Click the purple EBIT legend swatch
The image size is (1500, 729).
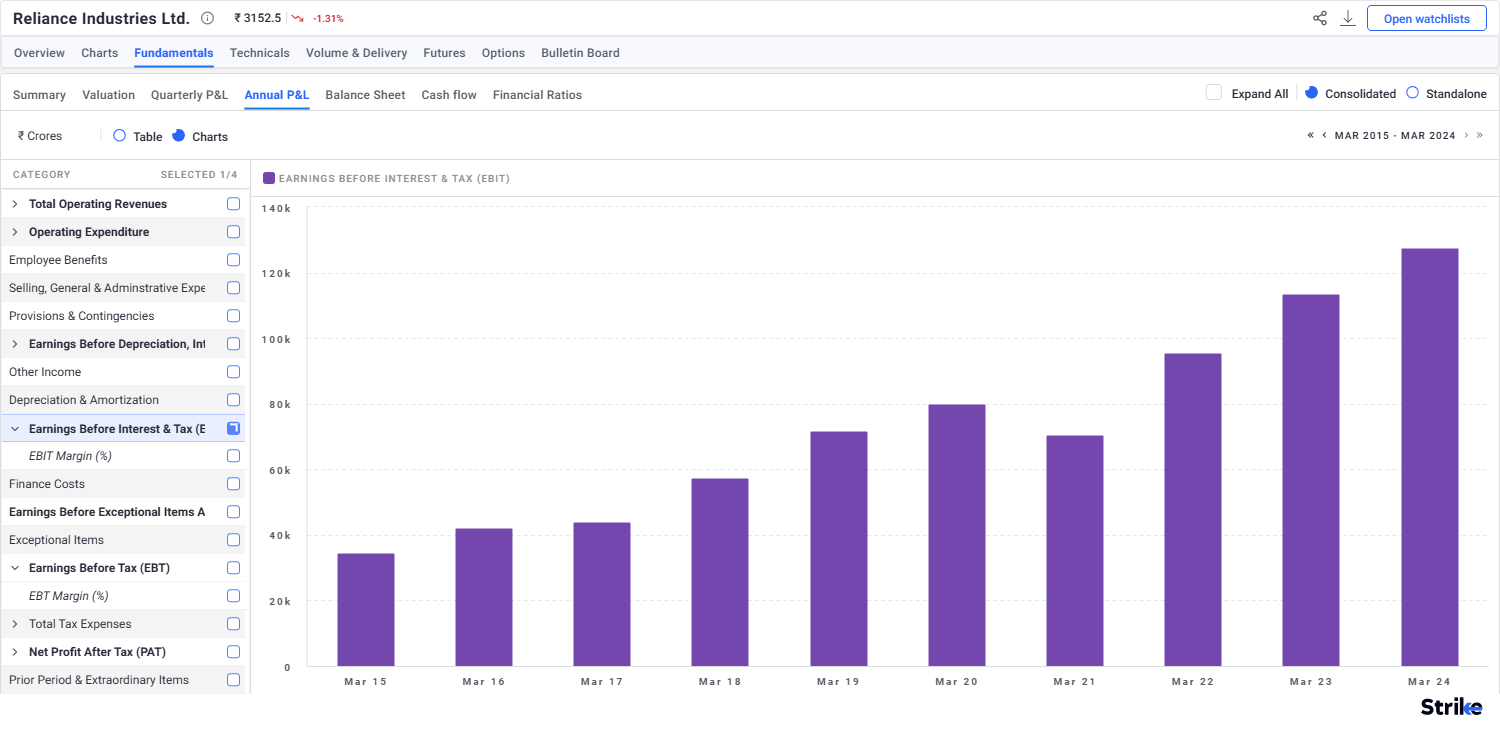(x=269, y=178)
